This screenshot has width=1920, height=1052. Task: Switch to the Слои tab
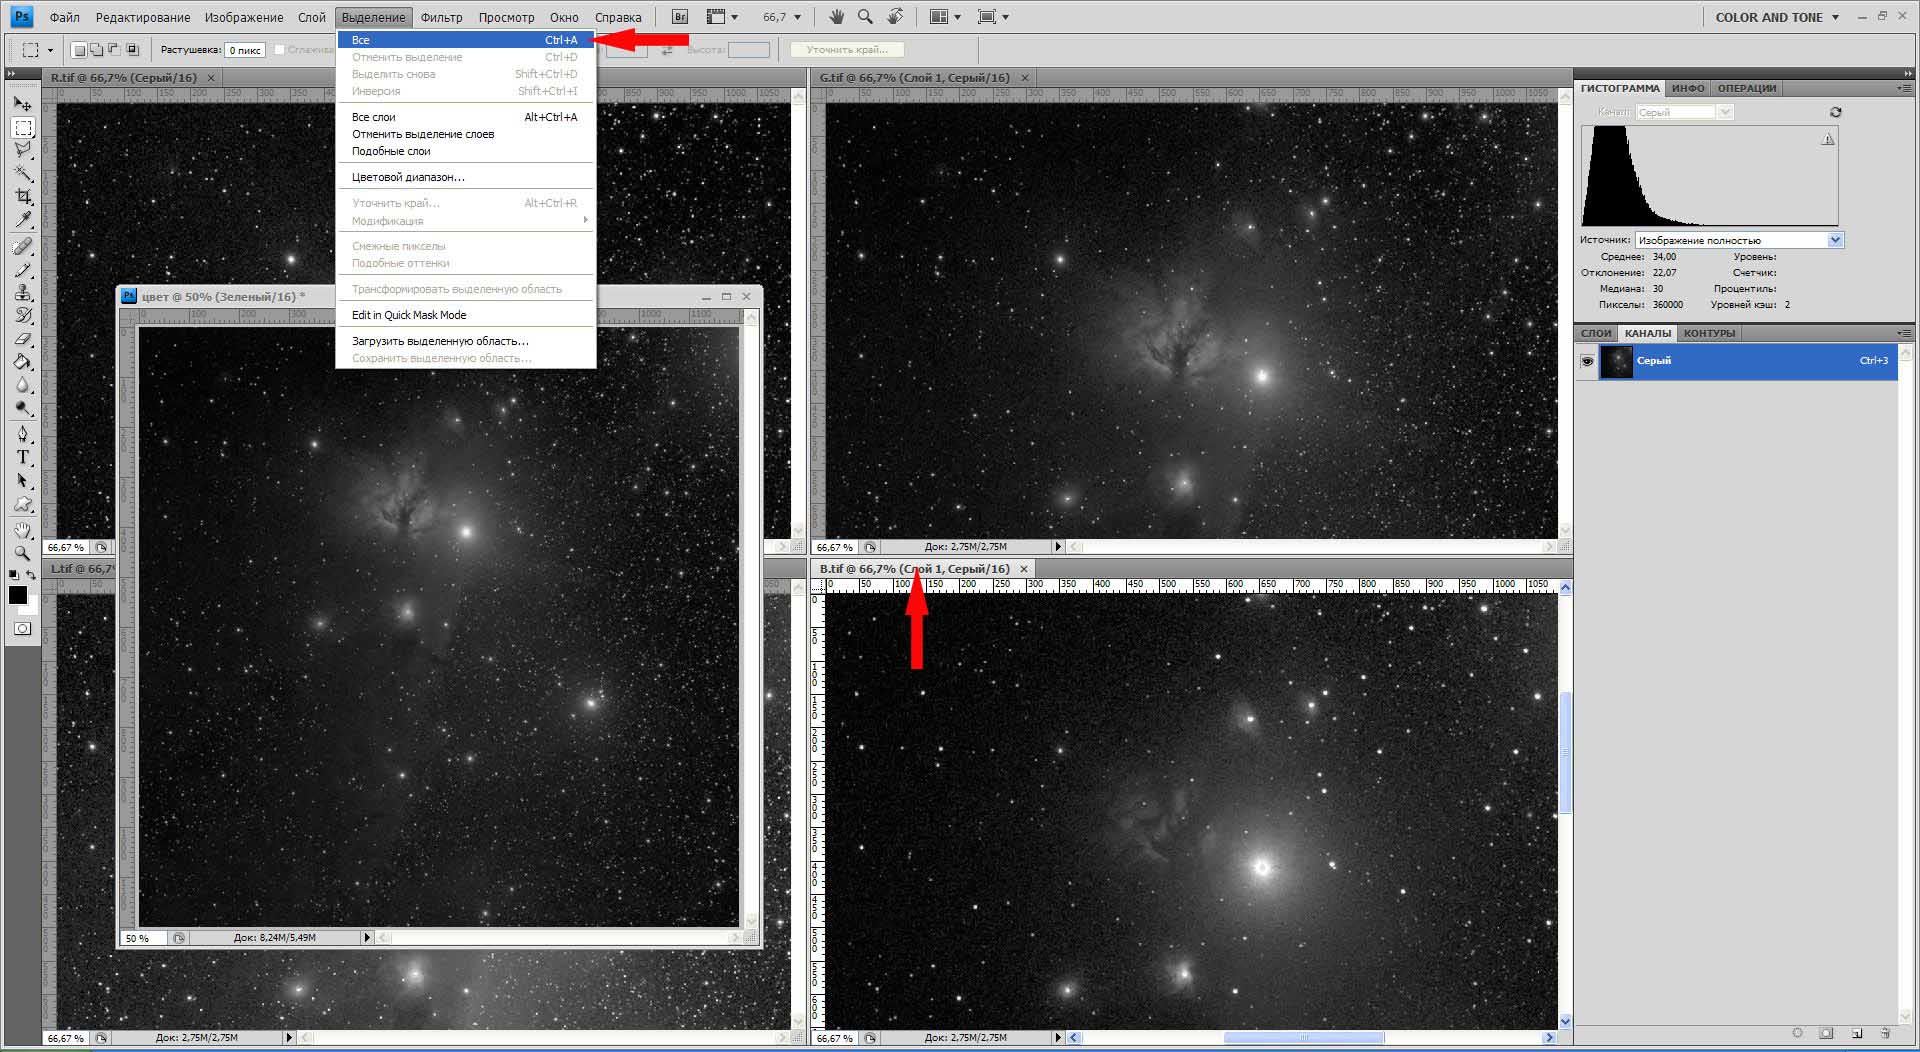(1596, 333)
